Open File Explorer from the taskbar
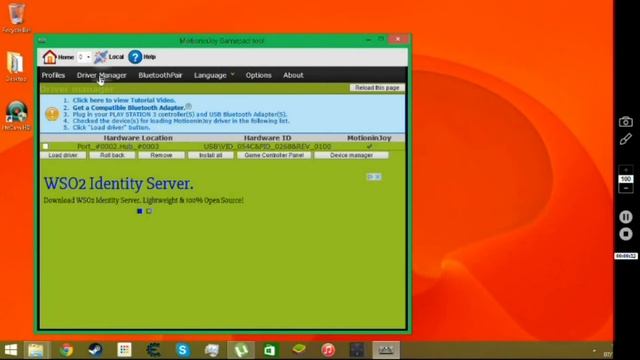The width and height of the screenshot is (640, 360). [x=36, y=350]
